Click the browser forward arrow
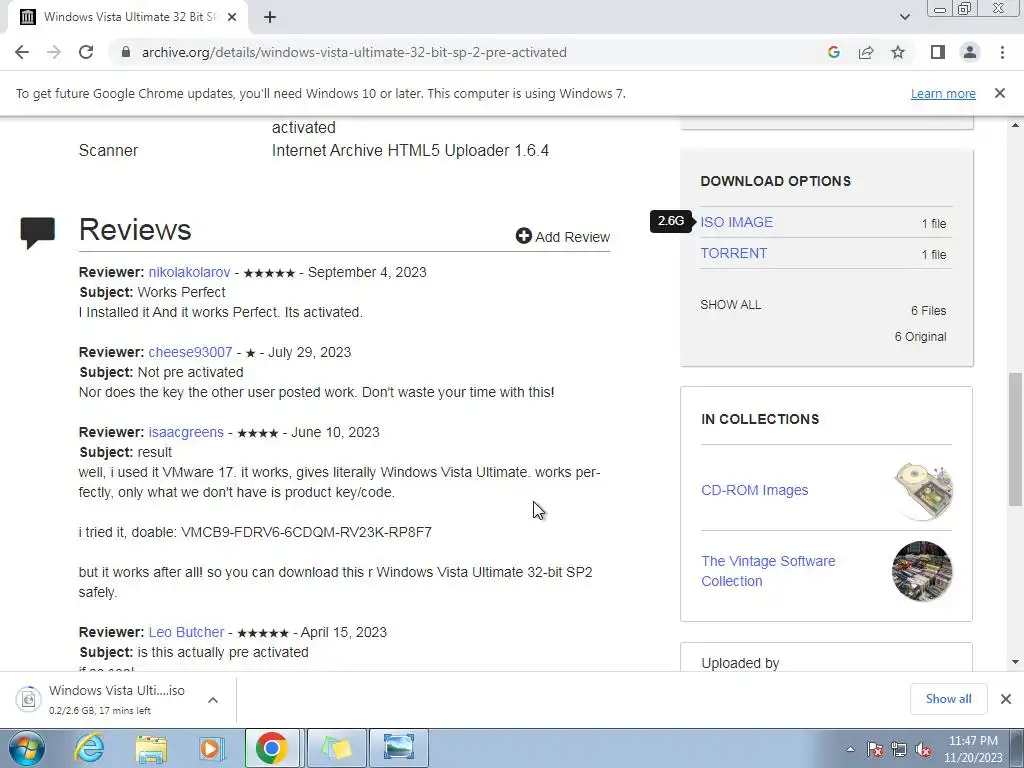The image size is (1024, 768). coord(54,52)
